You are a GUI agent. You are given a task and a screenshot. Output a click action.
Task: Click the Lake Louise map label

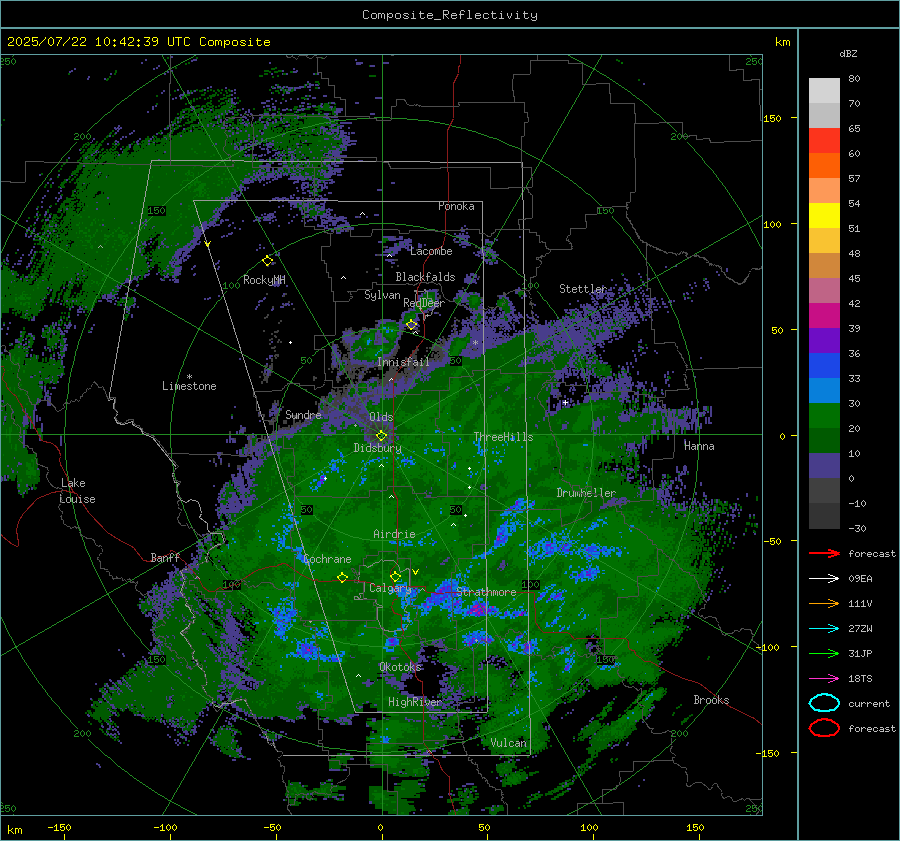click(77, 491)
